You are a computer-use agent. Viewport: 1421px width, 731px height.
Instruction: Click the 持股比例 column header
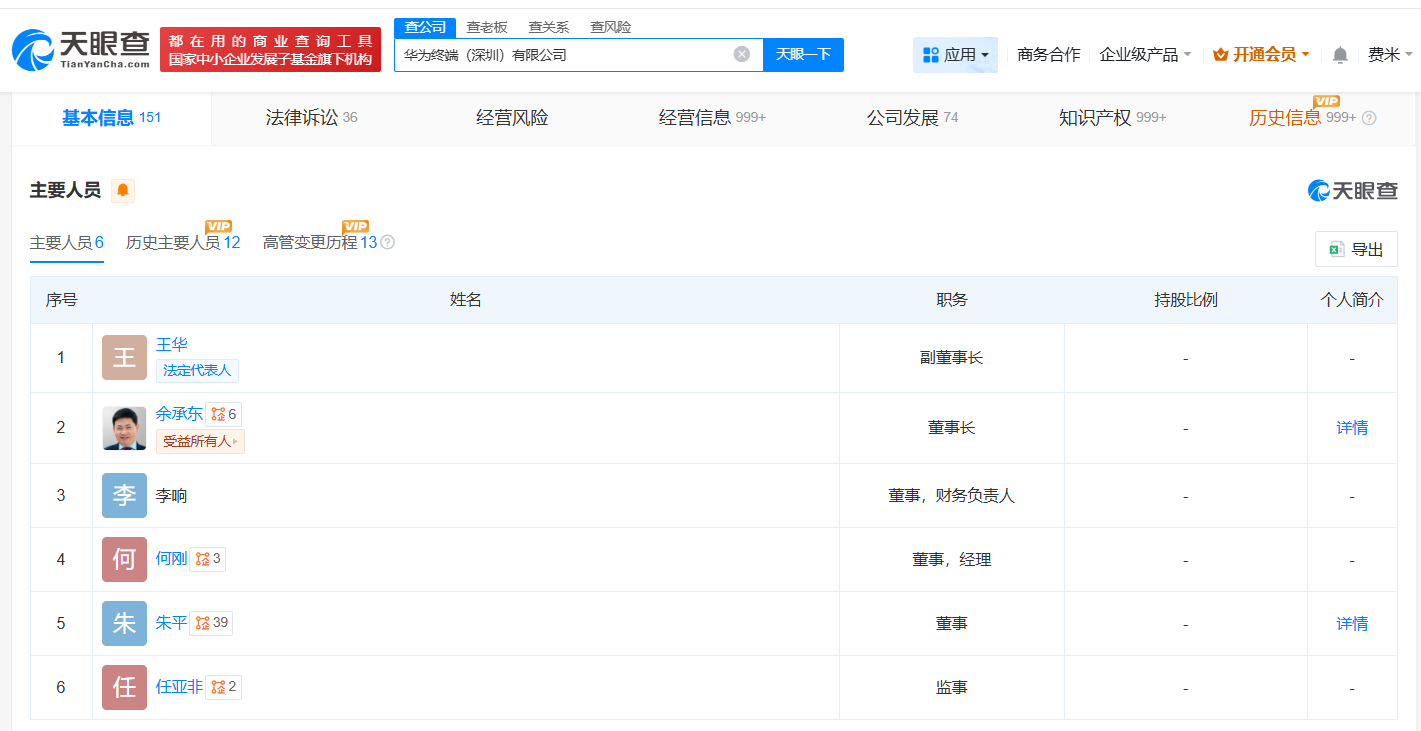[1186, 300]
